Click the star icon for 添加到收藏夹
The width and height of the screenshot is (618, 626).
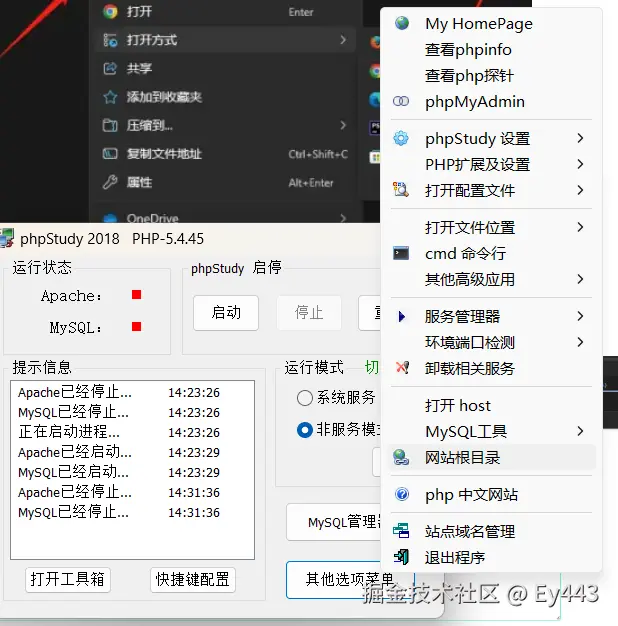(x=110, y=97)
